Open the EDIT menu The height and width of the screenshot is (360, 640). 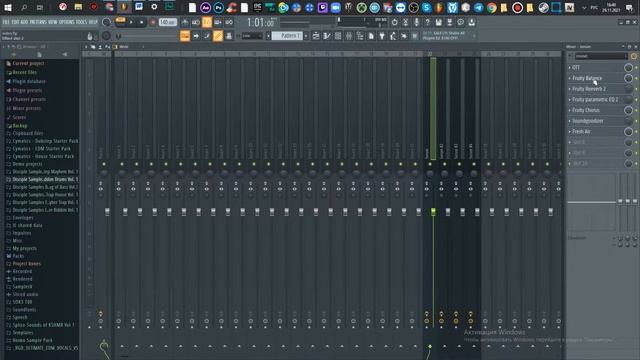(x=16, y=22)
